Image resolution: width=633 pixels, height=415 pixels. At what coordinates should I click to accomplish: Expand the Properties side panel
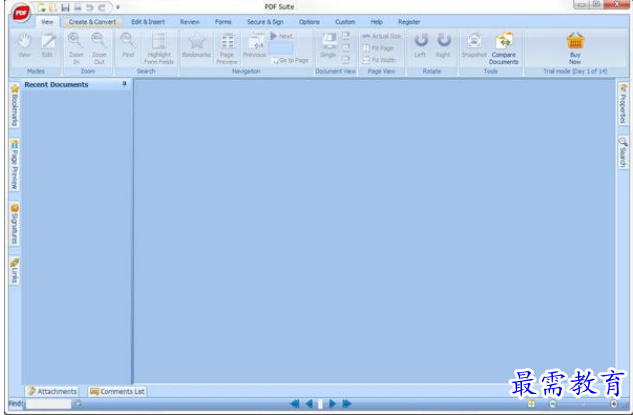623,103
